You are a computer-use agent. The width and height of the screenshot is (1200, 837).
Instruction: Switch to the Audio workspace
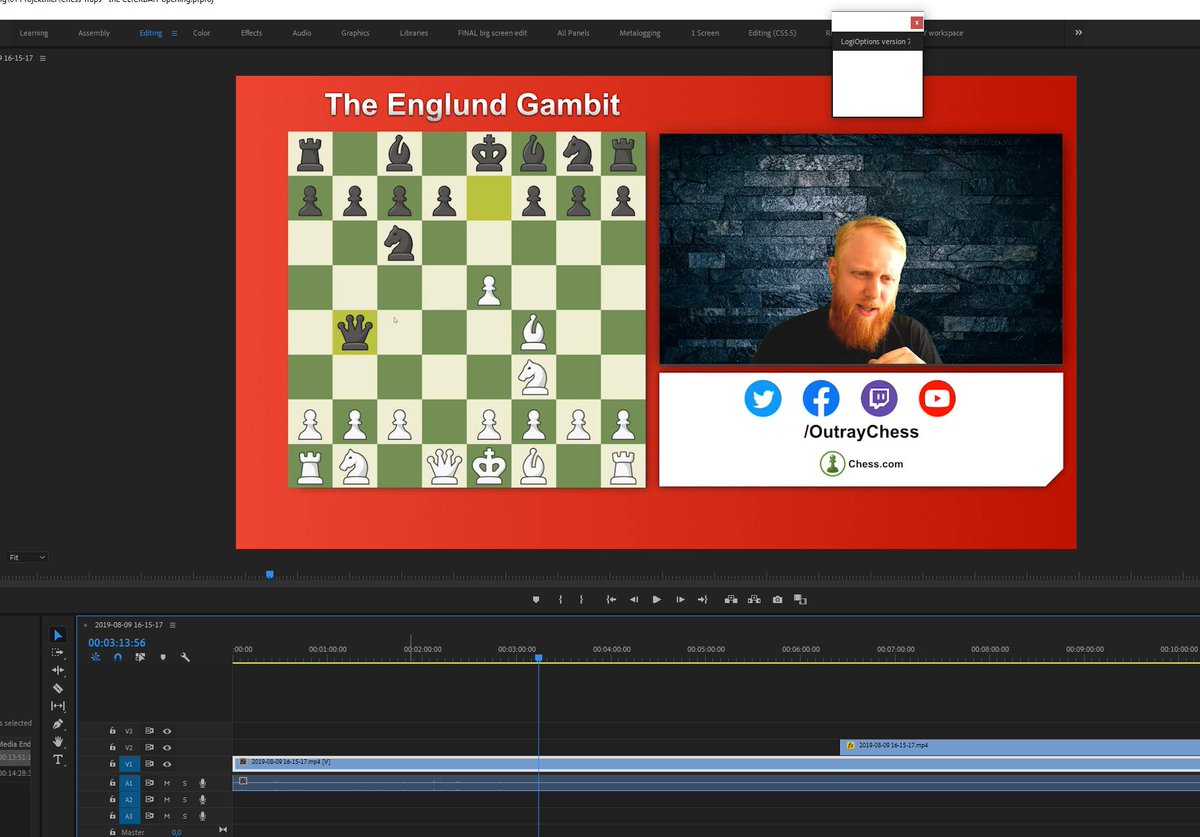pyautogui.click(x=302, y=33)
